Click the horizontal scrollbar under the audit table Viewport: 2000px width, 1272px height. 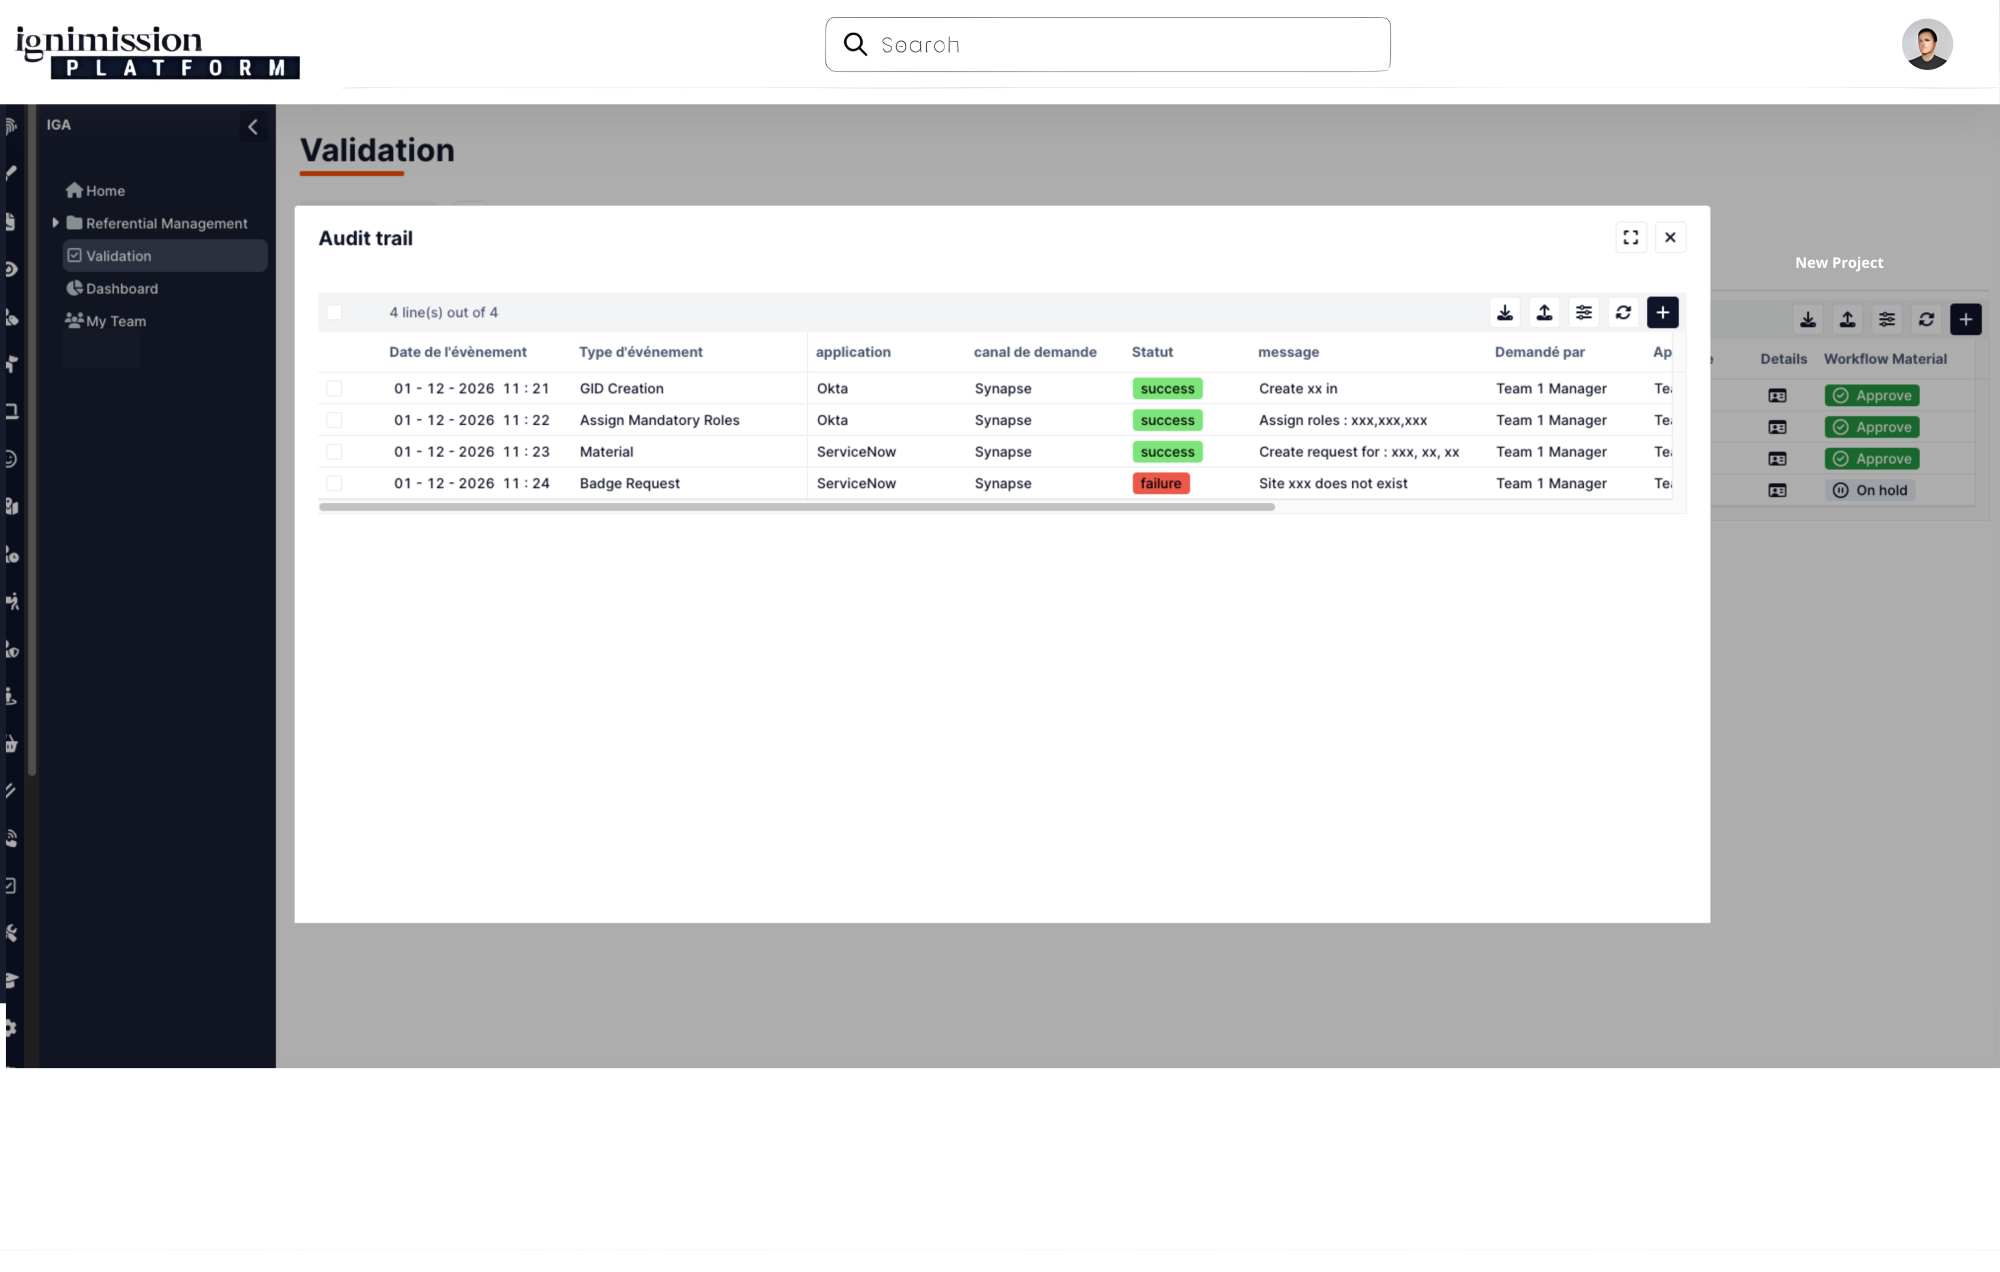coord(796,507)
